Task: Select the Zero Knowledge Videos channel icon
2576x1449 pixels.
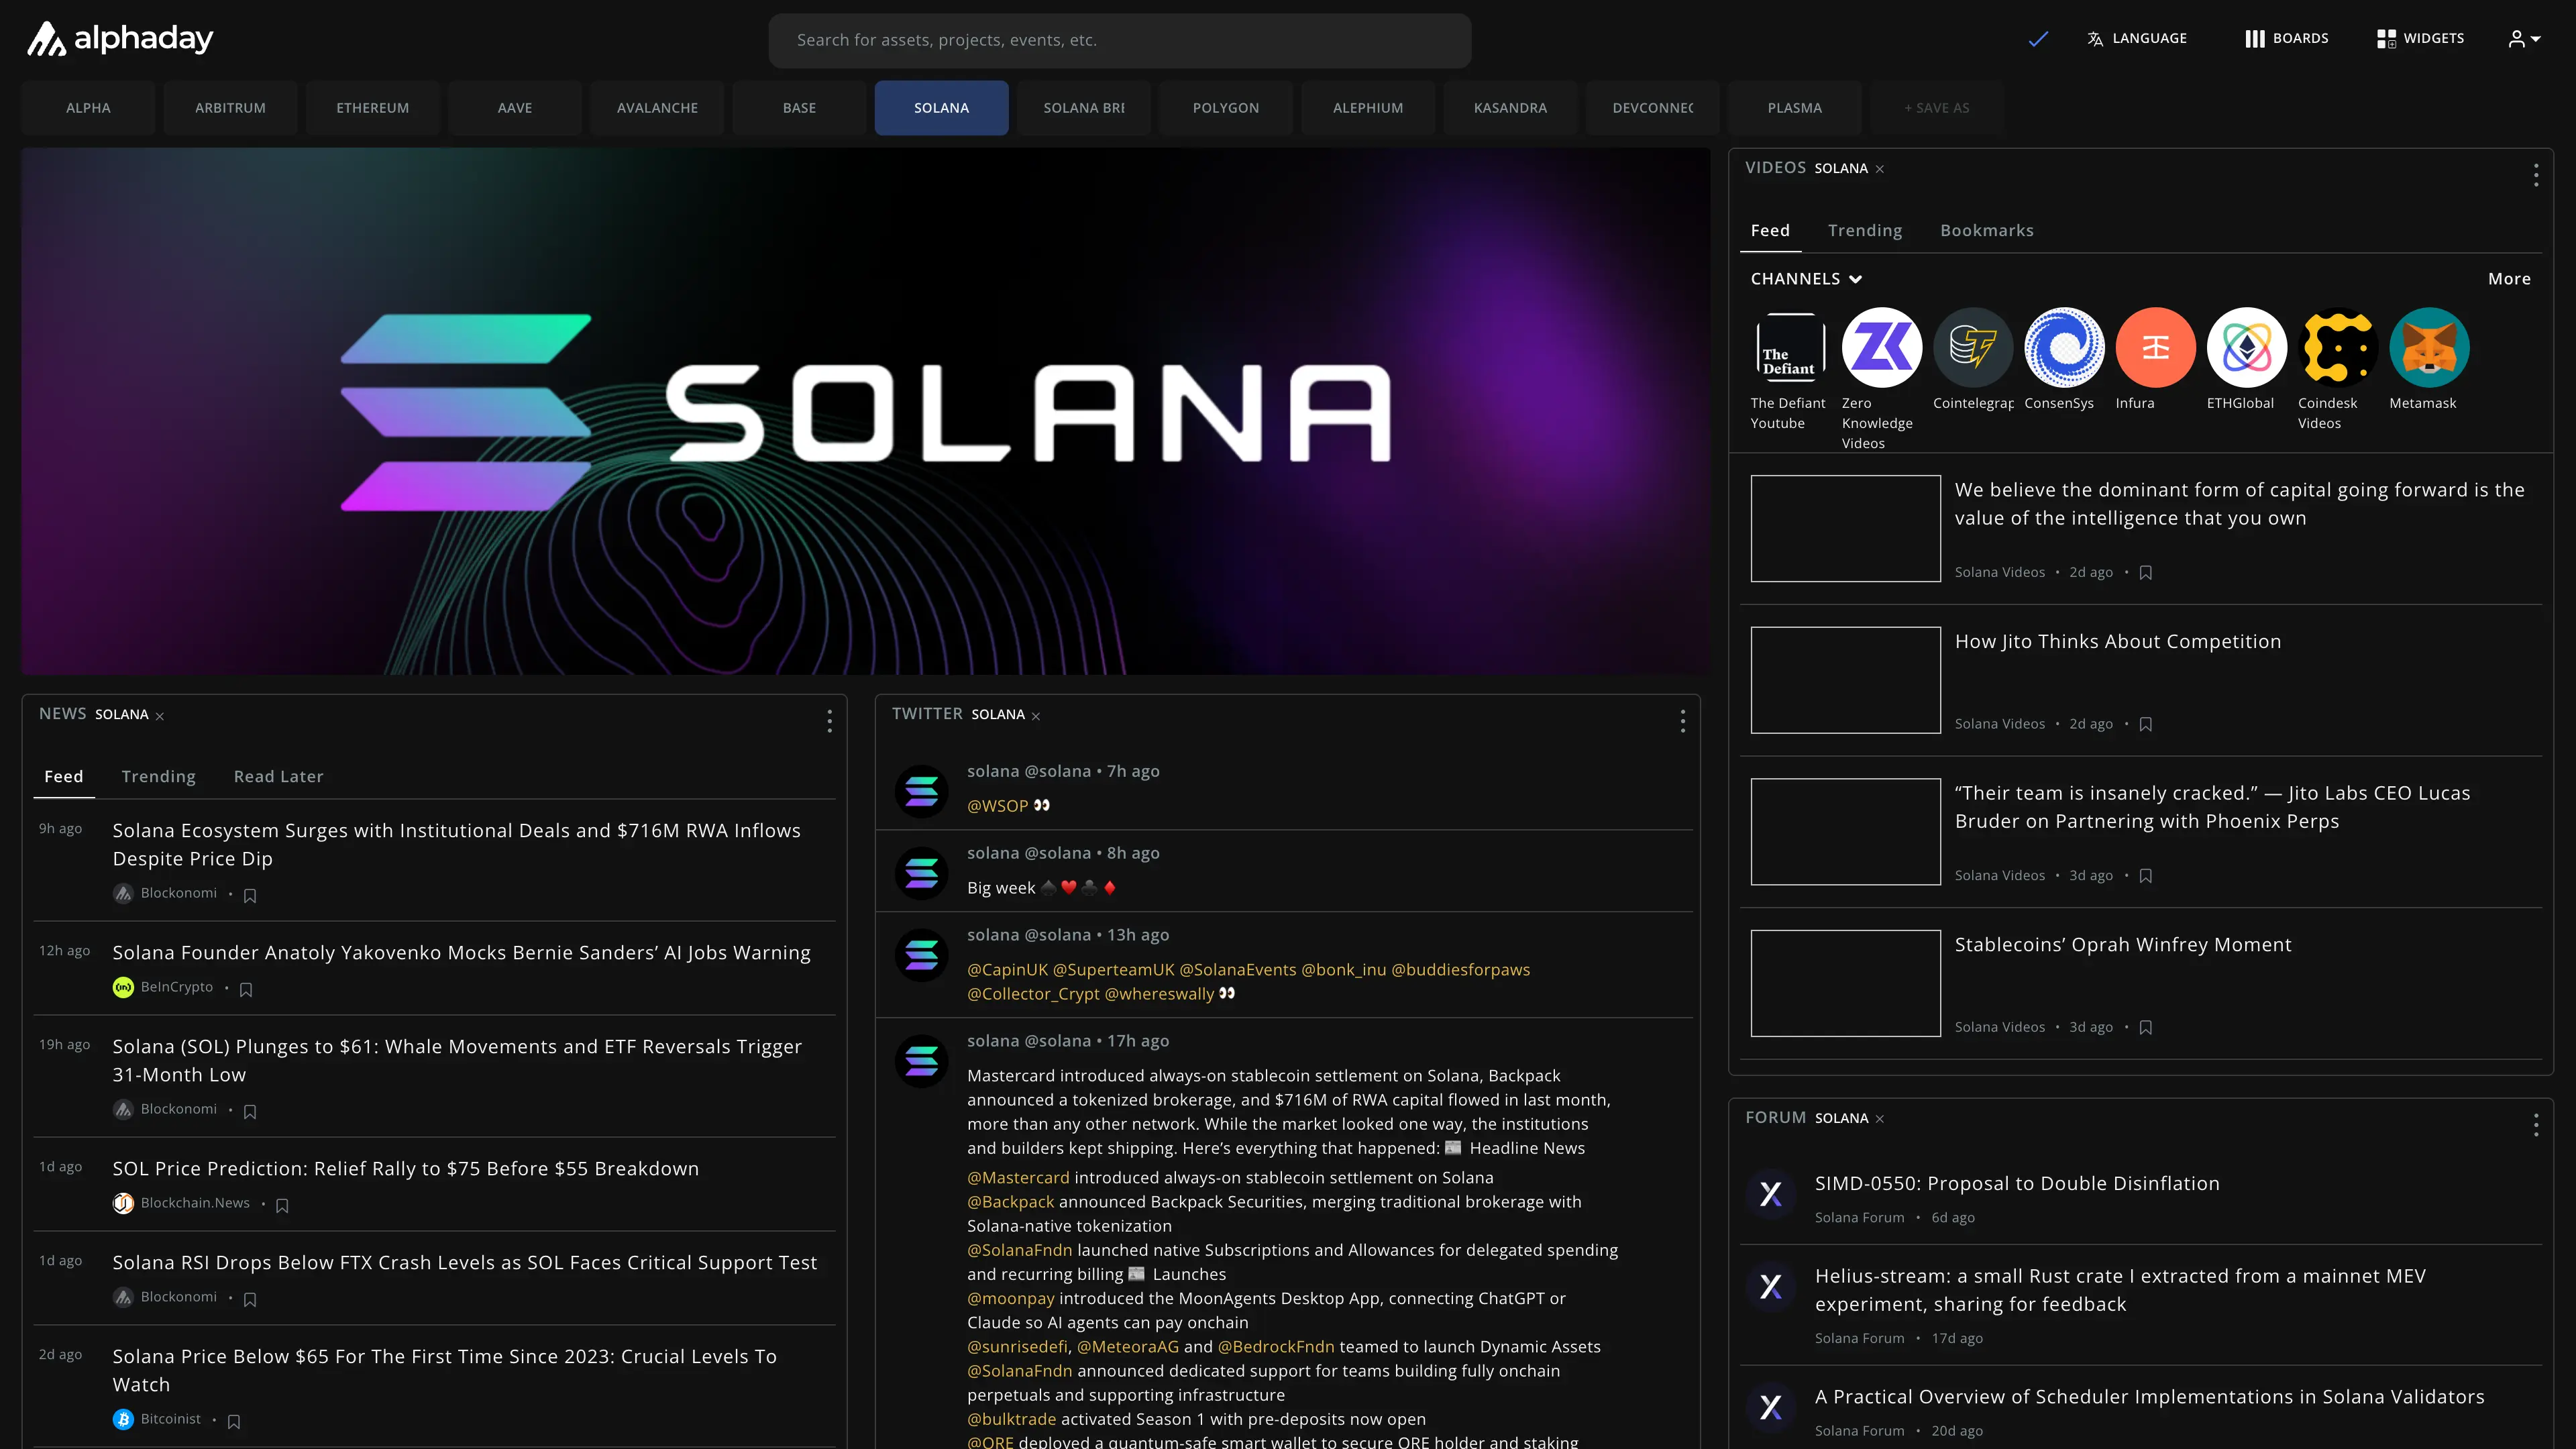Action: pos(1881,347)
